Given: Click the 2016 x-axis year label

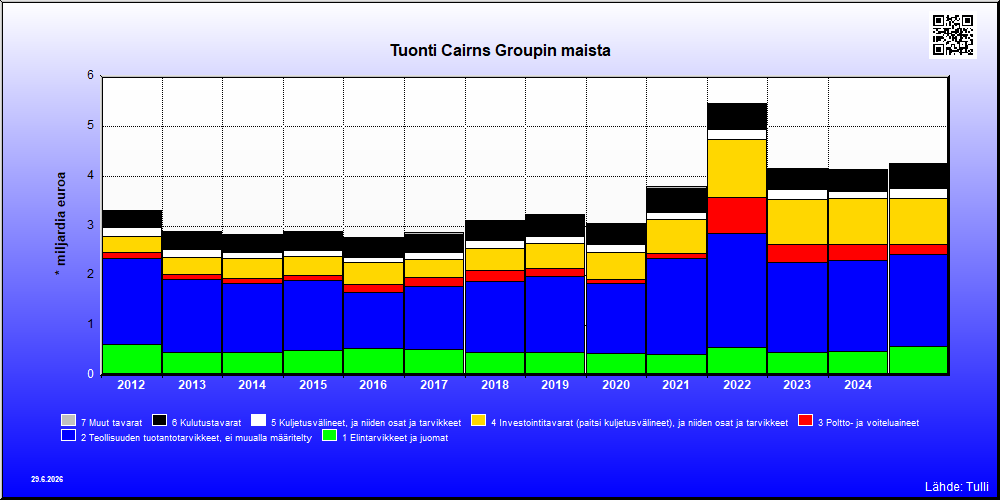Looking at the screenshot, I should [x=374, y=385].
